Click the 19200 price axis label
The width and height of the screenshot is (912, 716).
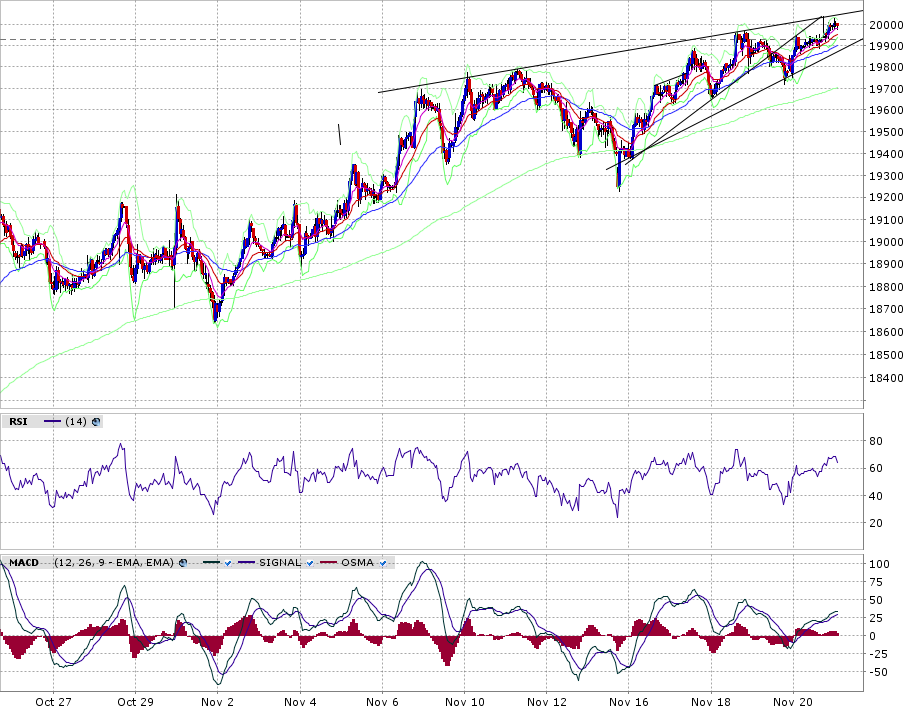coord(886,198)
